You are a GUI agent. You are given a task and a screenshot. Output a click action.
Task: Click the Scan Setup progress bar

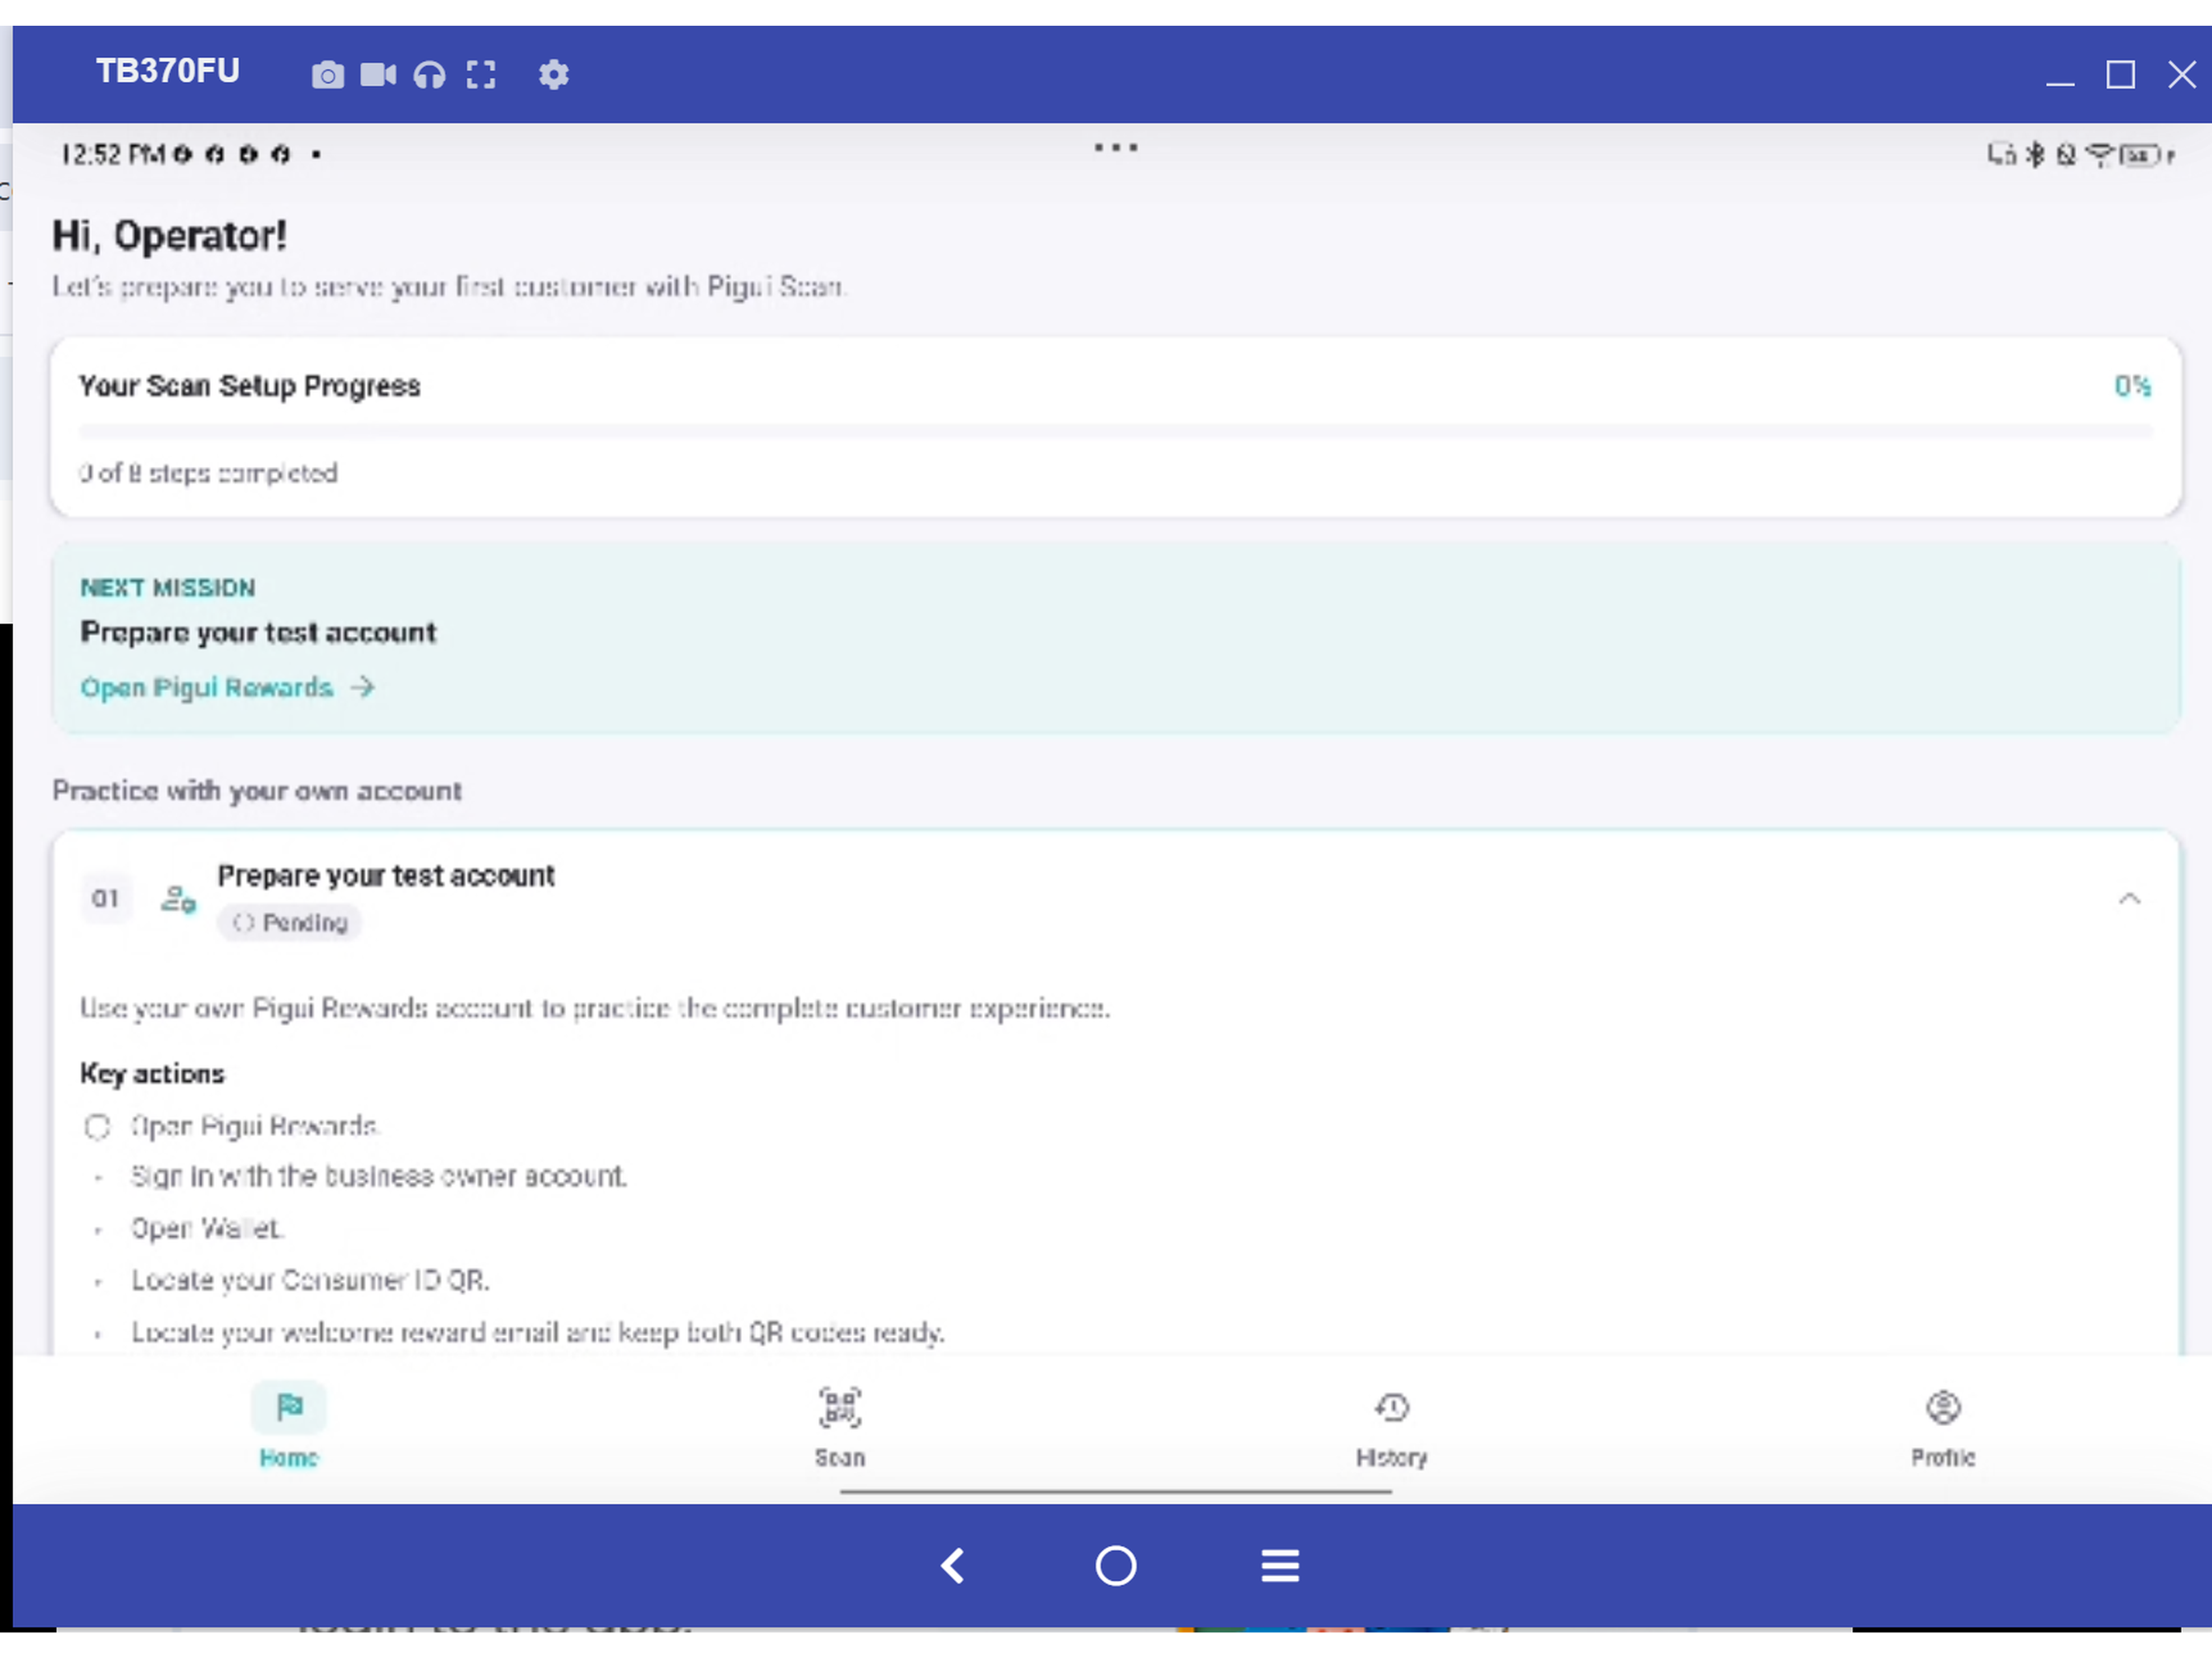(x=1116, y=431)
